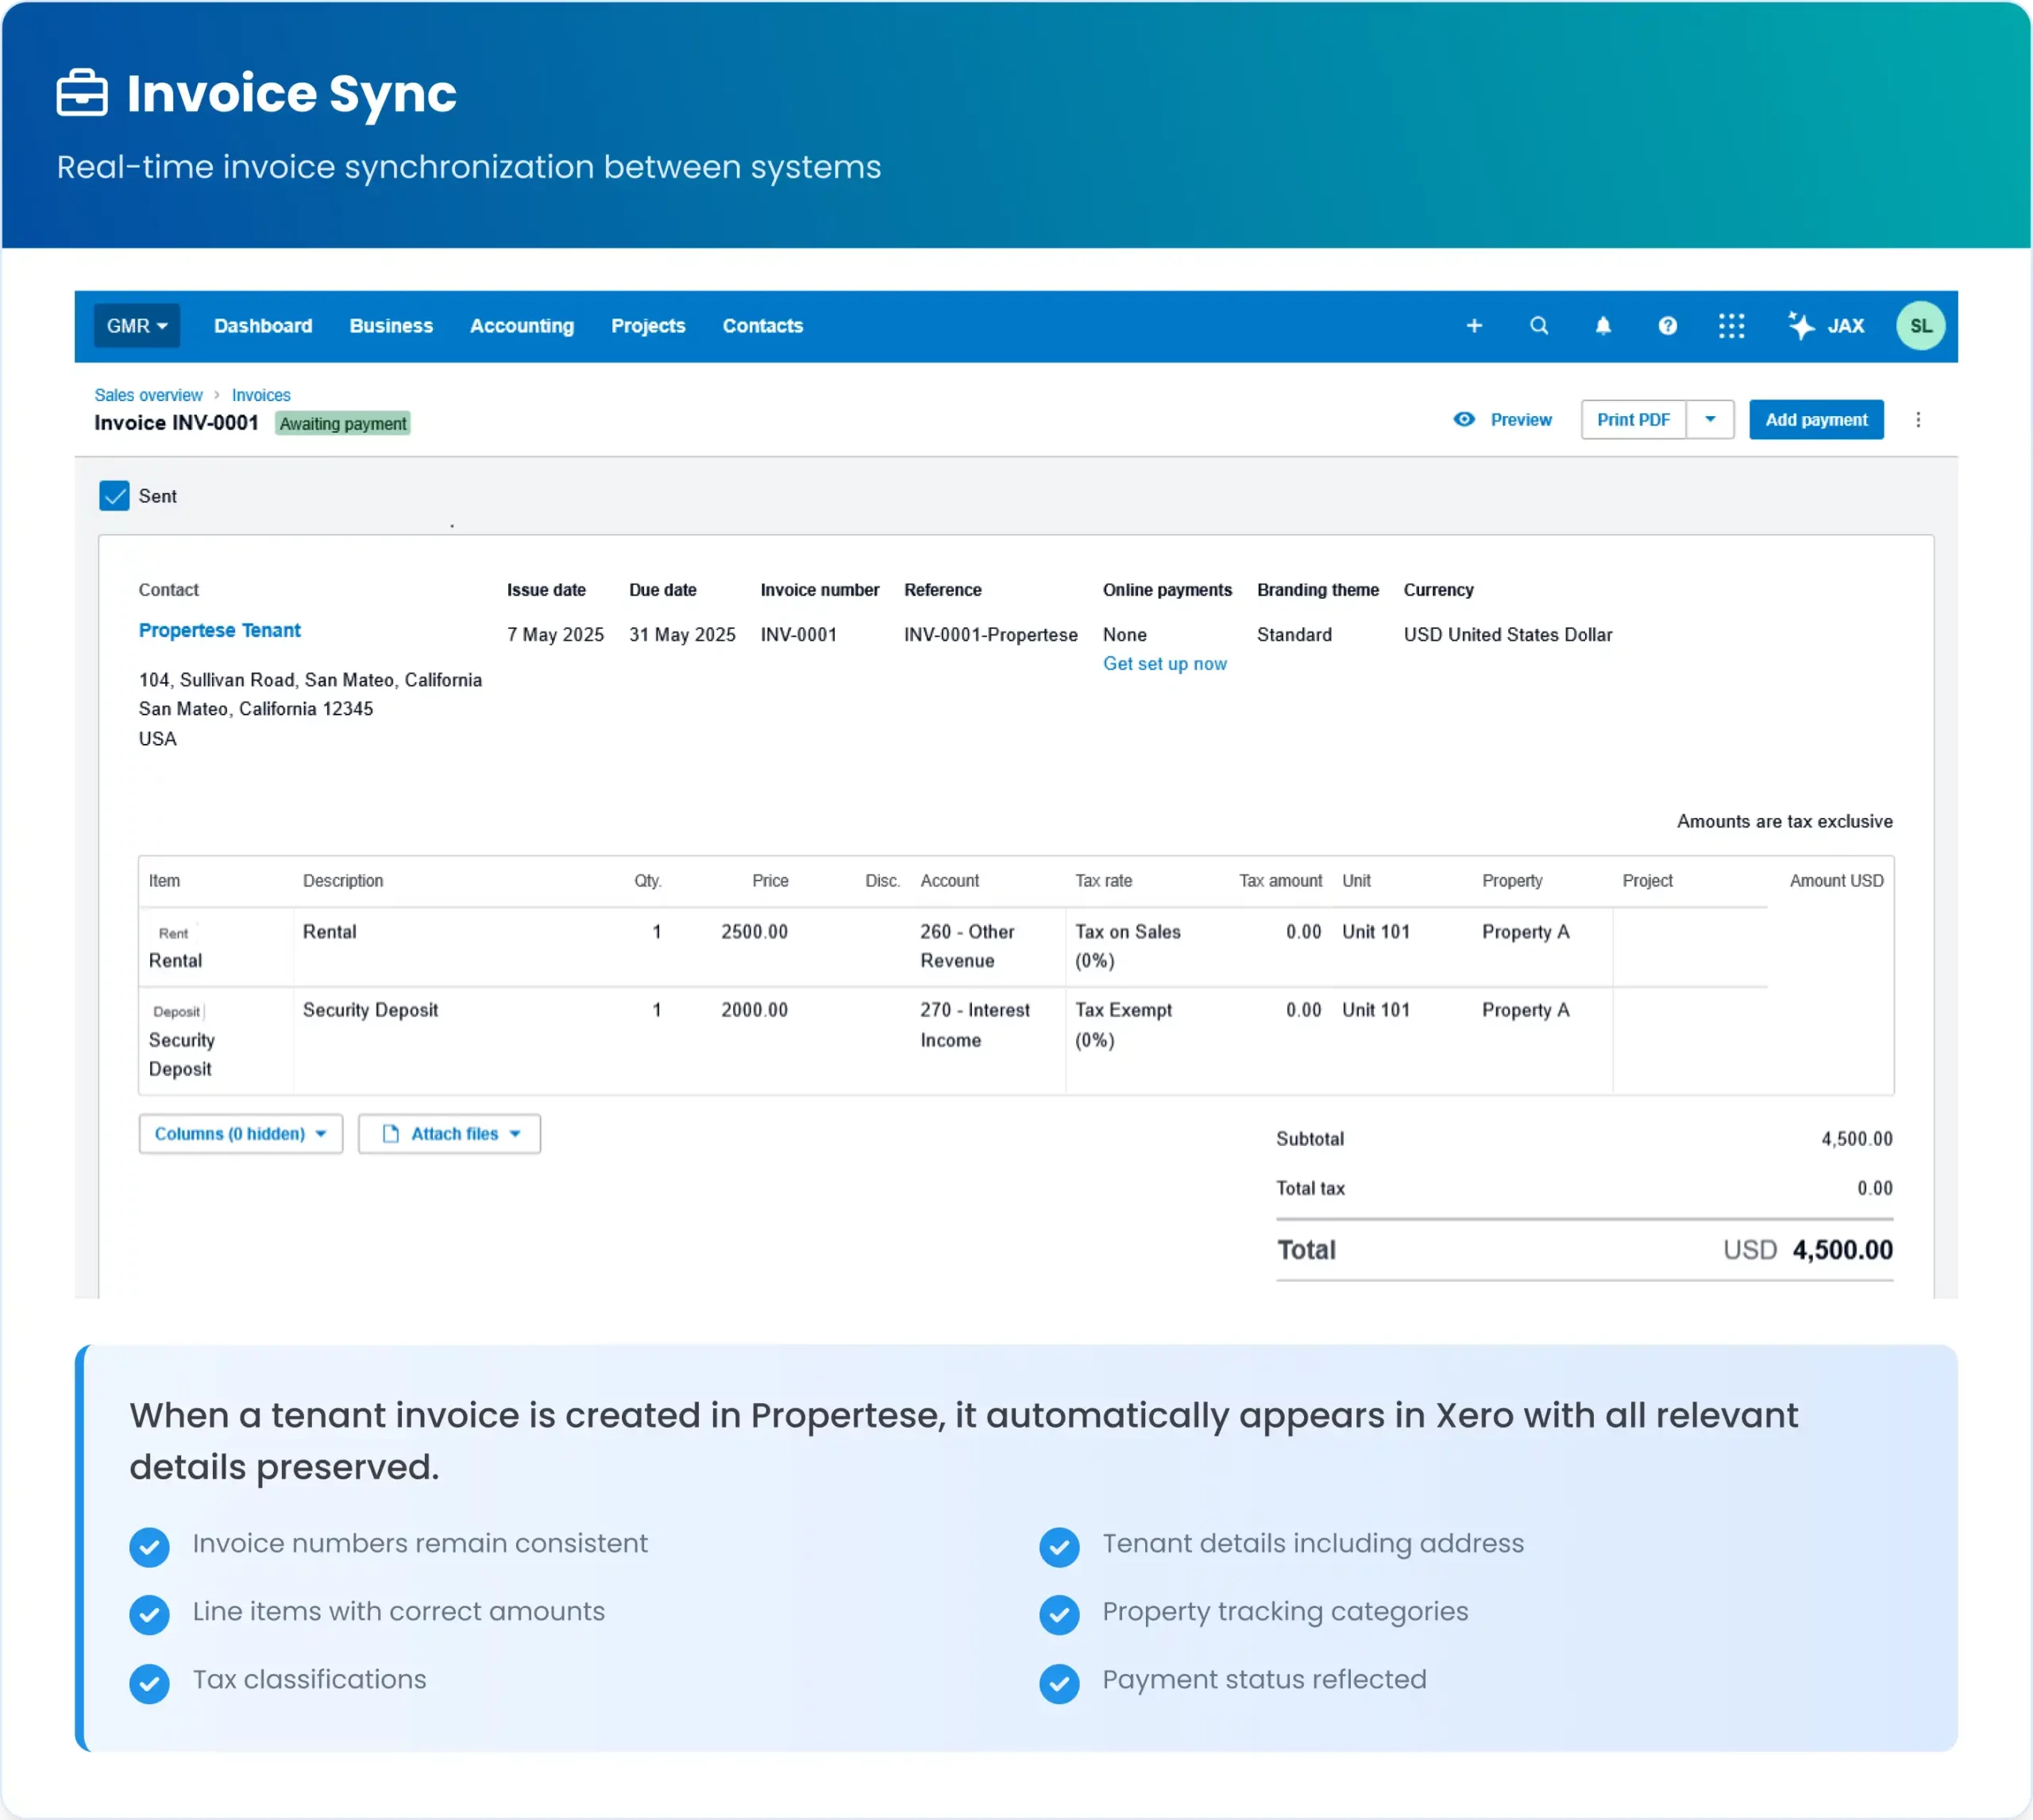Open the Business menu
Screen dimensions: 2033x1820
391,326
